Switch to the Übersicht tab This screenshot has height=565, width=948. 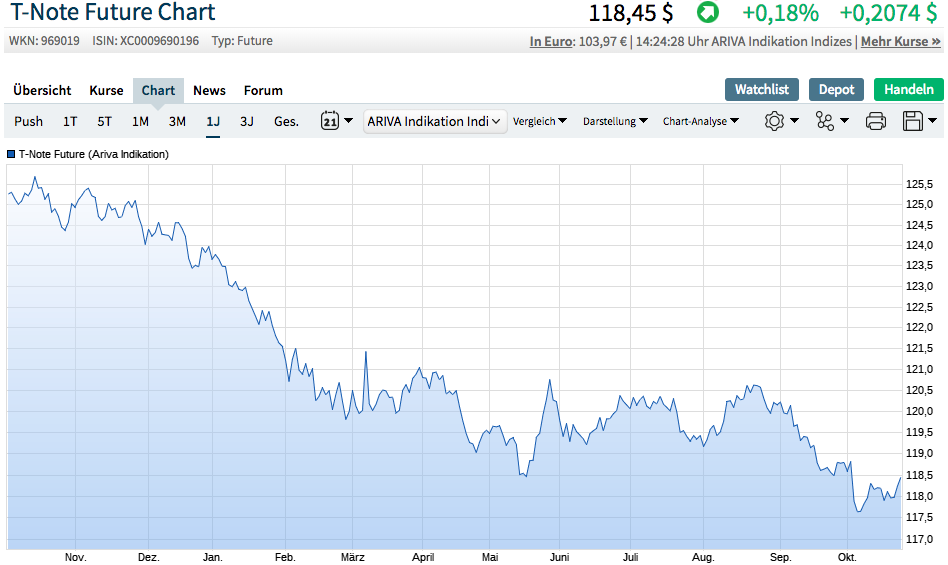(x=42, y=90)
